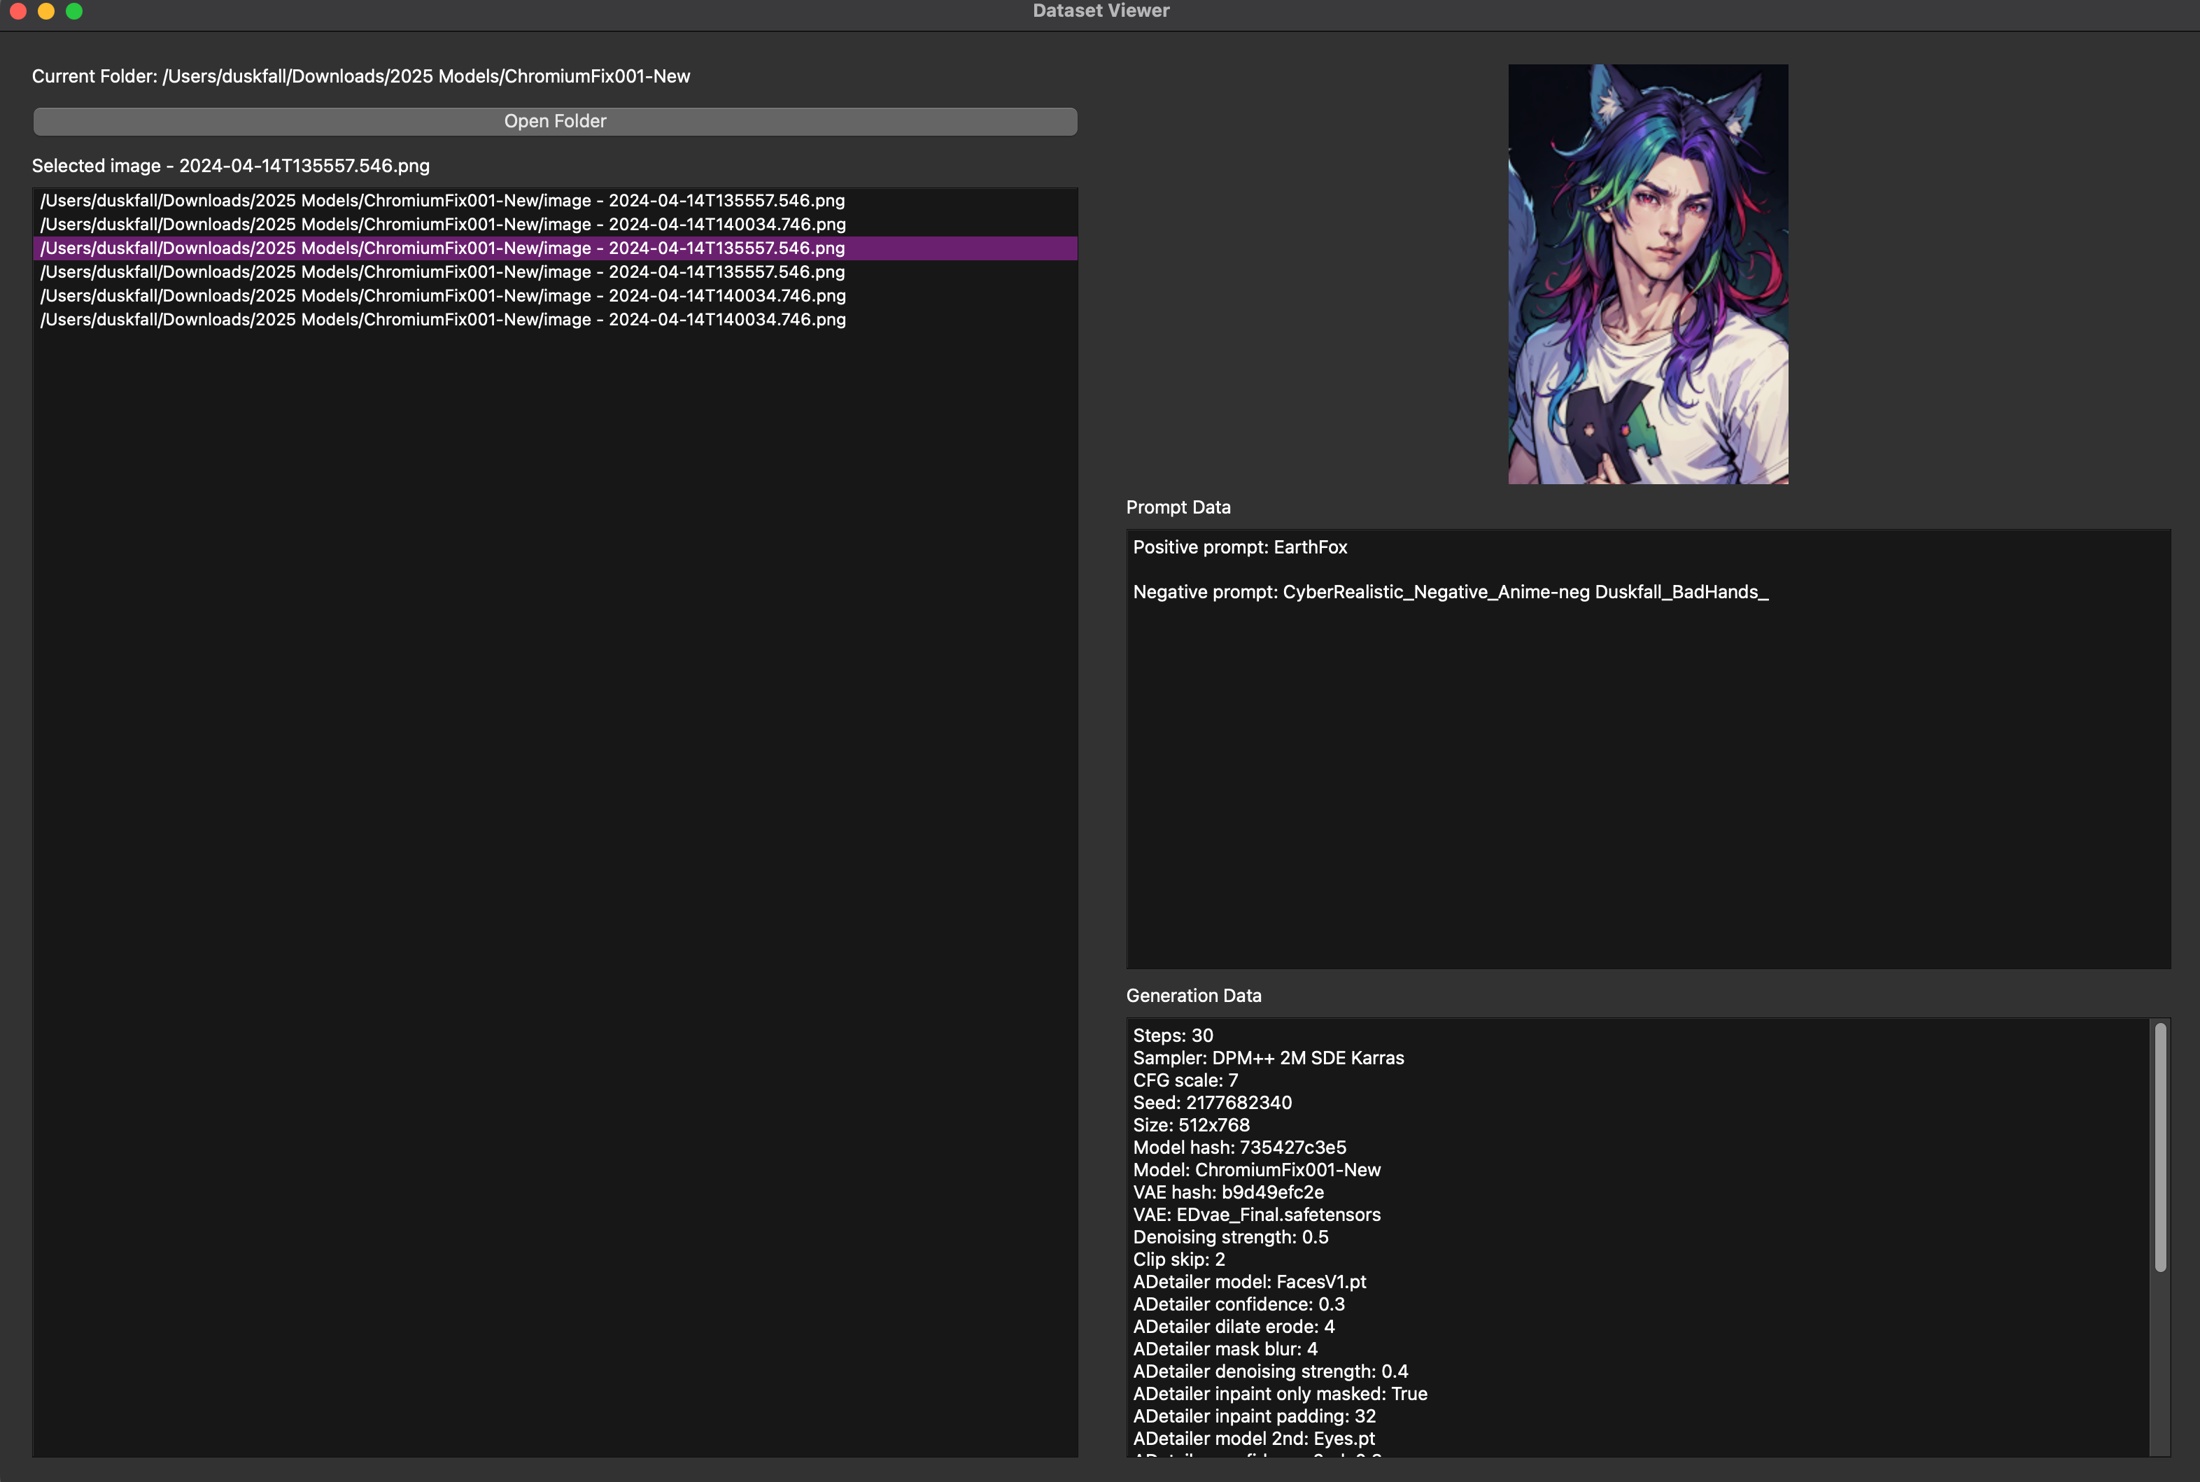
Task: Click the Current Folder path label
Action: click(361, 76)
